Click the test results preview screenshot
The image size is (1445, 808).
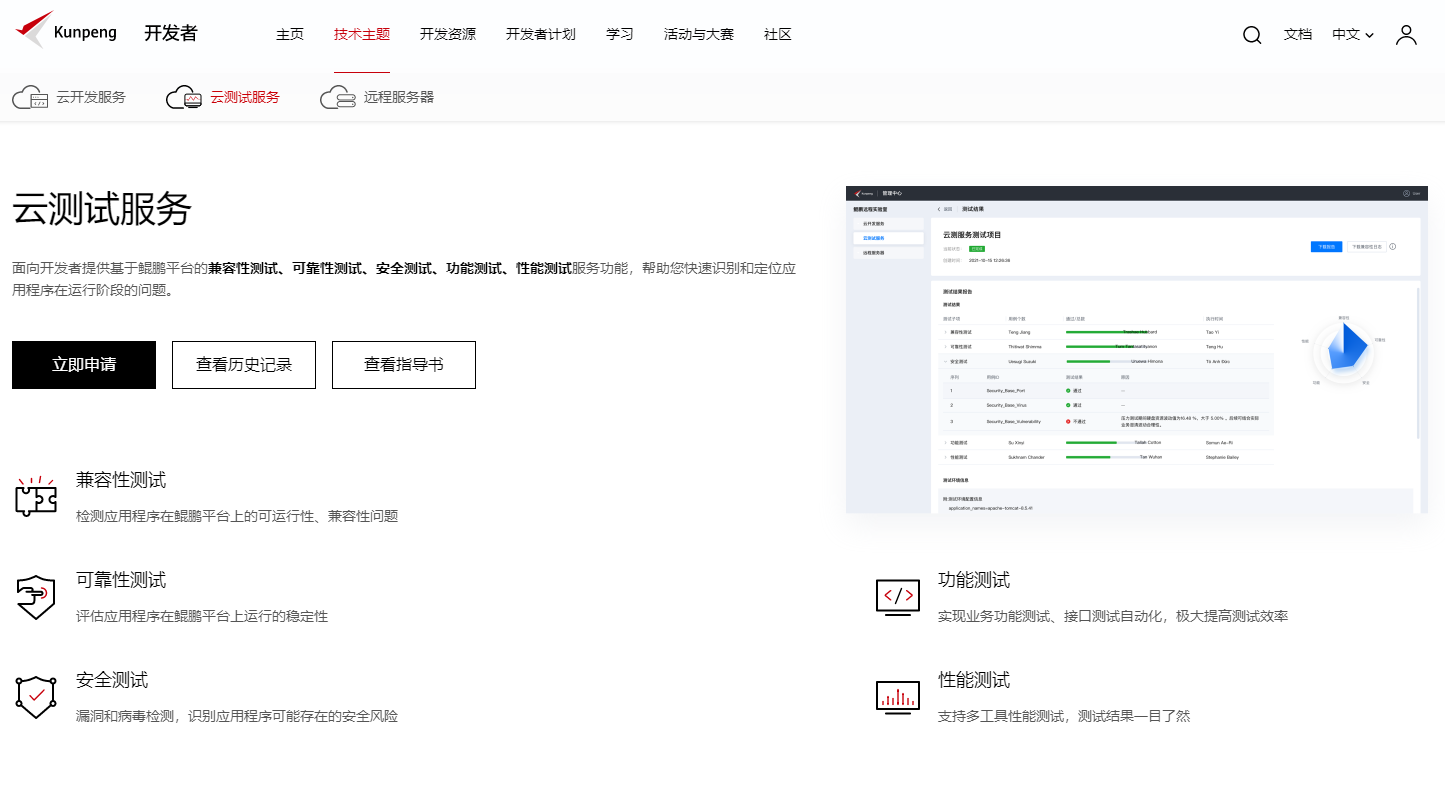[x=1137, y=349]
